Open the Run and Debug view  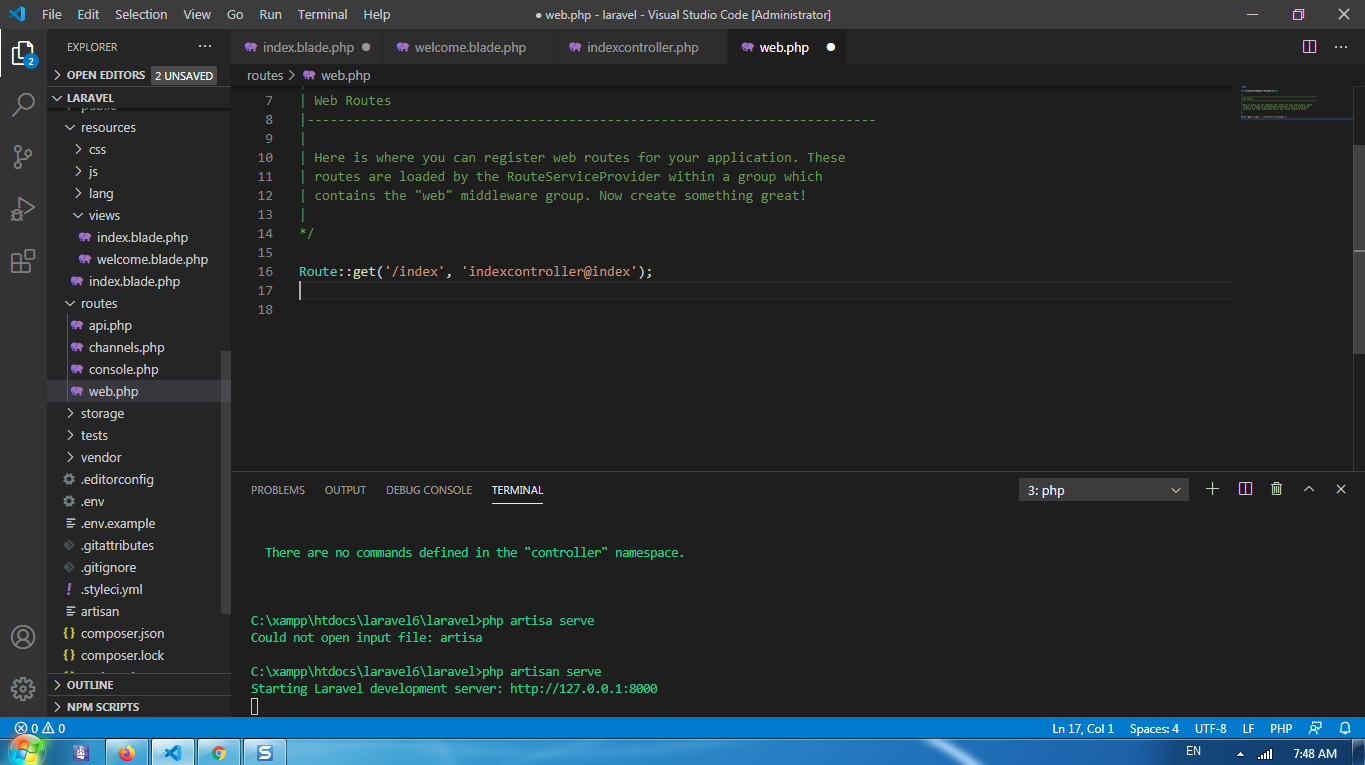tap(23, 209)
